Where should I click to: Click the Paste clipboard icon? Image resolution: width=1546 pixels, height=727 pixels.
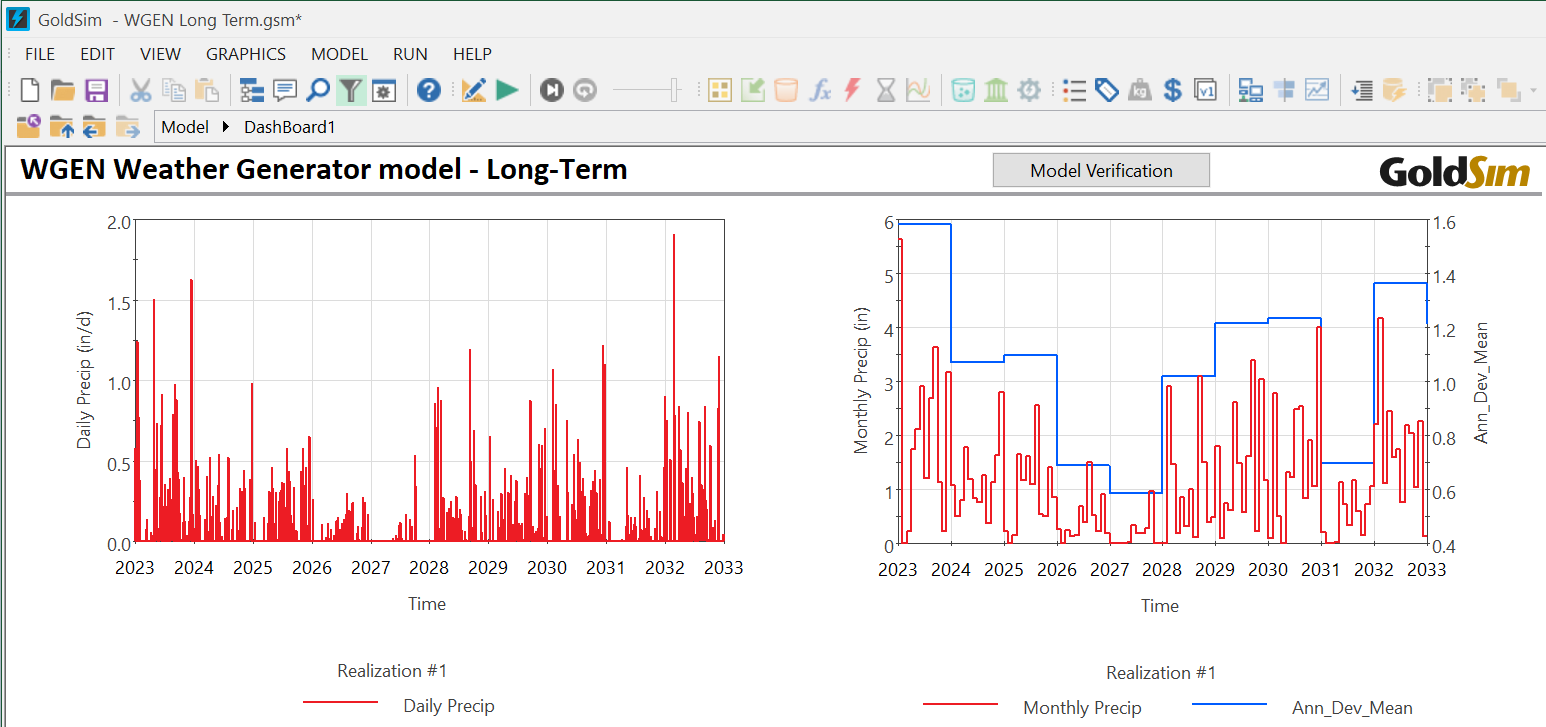207,90
